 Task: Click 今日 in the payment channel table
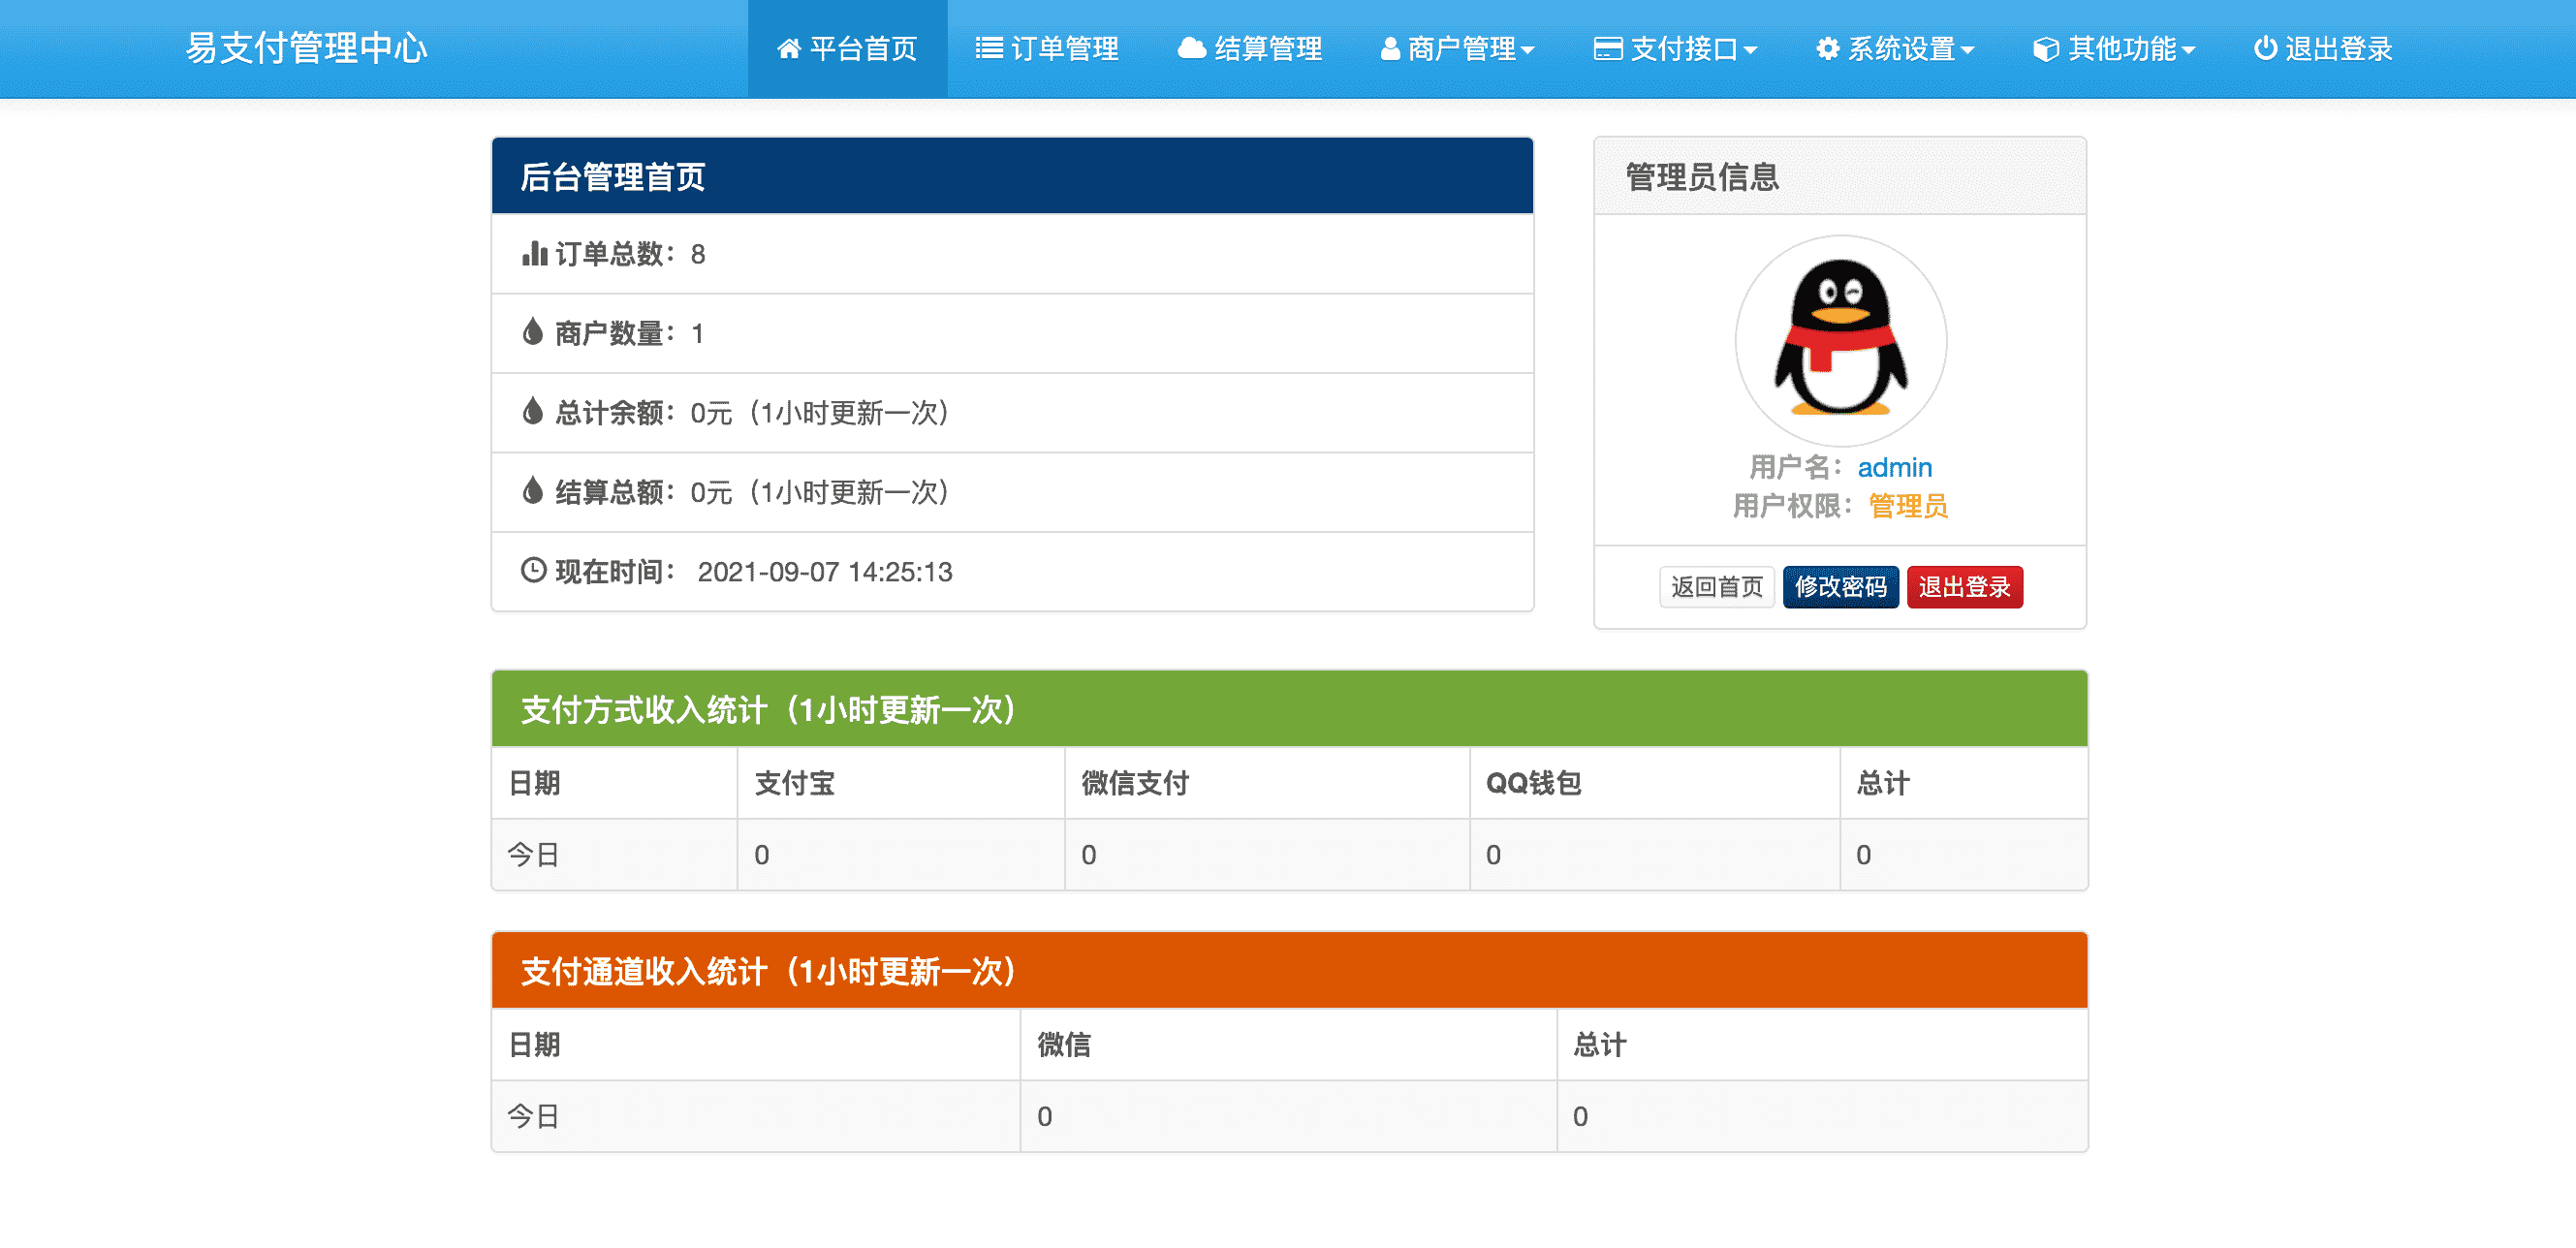[x=533, y=1116]
